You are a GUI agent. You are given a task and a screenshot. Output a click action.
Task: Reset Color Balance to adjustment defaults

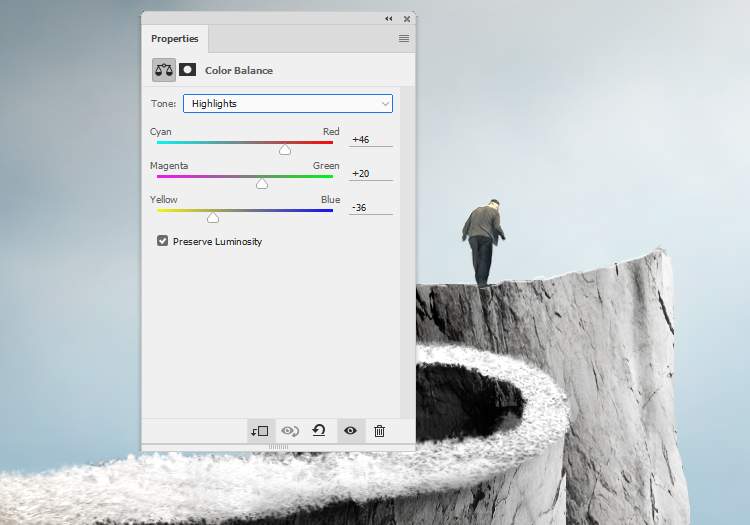(x=319, y=431)
